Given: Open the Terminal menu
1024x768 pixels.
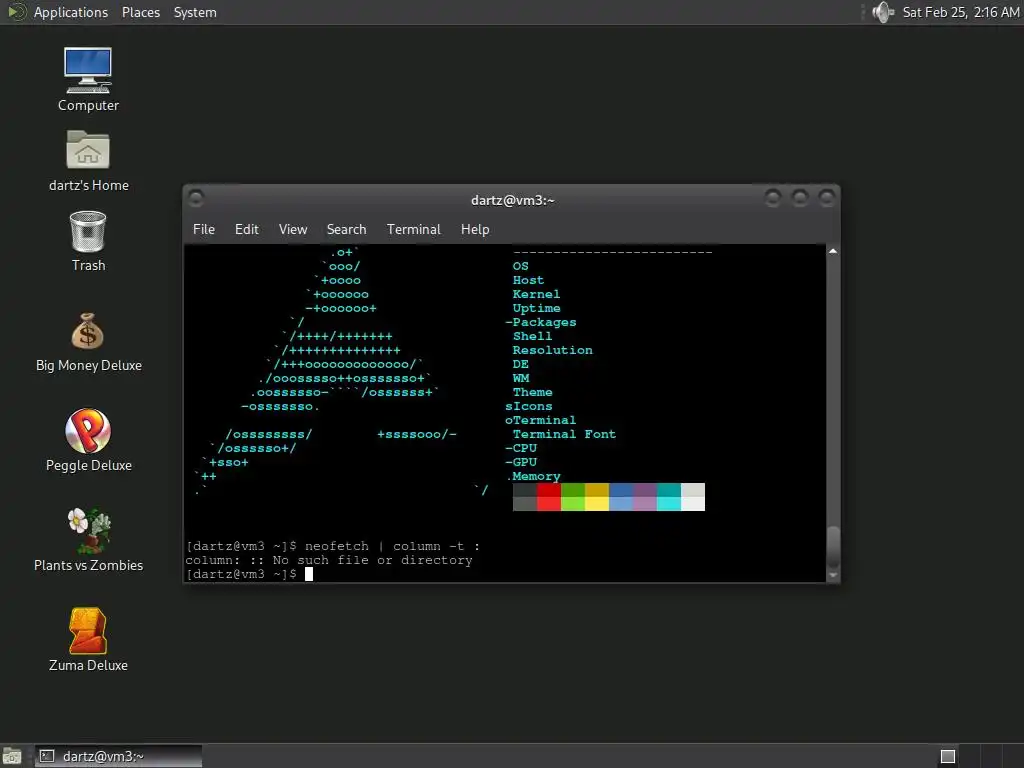Looking at the screenshot, I should 413,229.
